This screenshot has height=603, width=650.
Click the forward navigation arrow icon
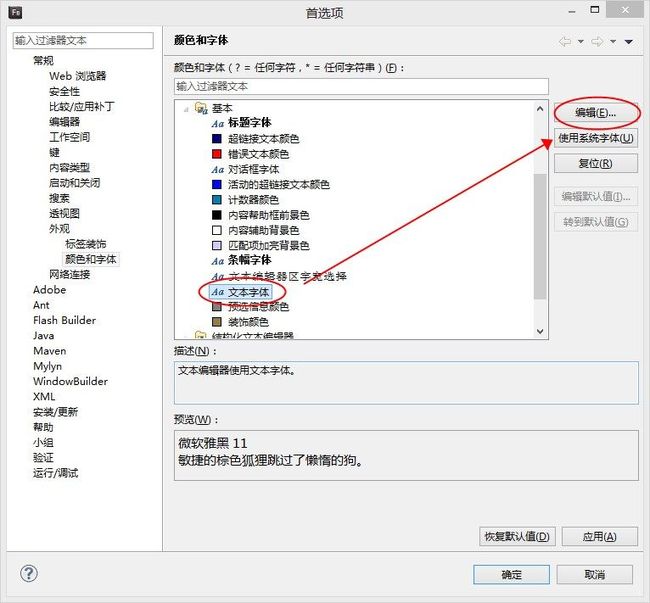click(597, 41)
